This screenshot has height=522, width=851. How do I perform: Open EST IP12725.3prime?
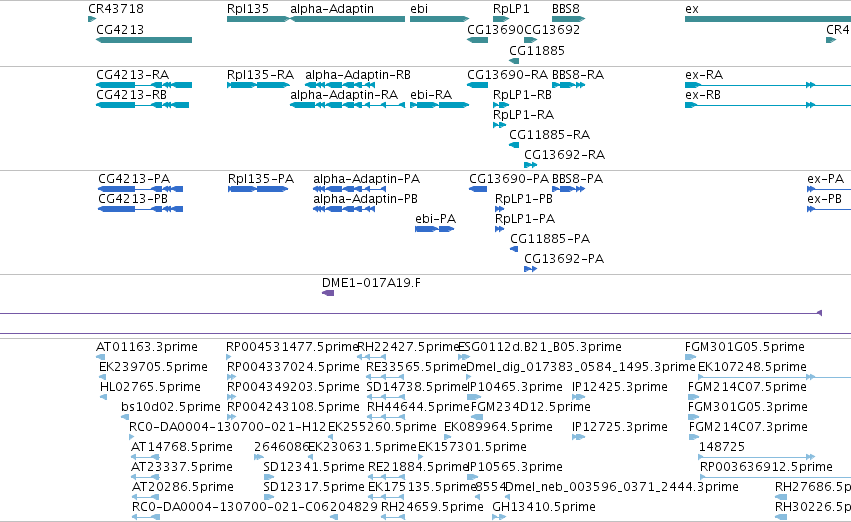point(619,426)
